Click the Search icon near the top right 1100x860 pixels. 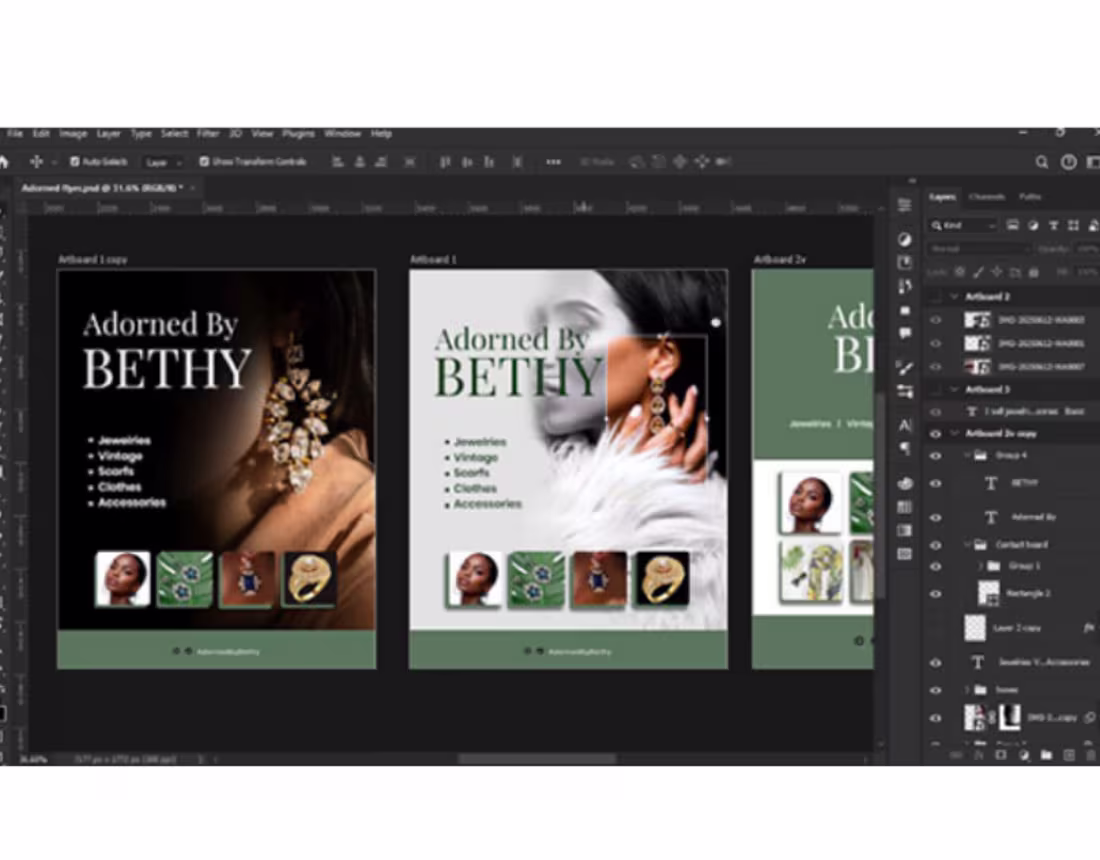[x=1041, y=161]
